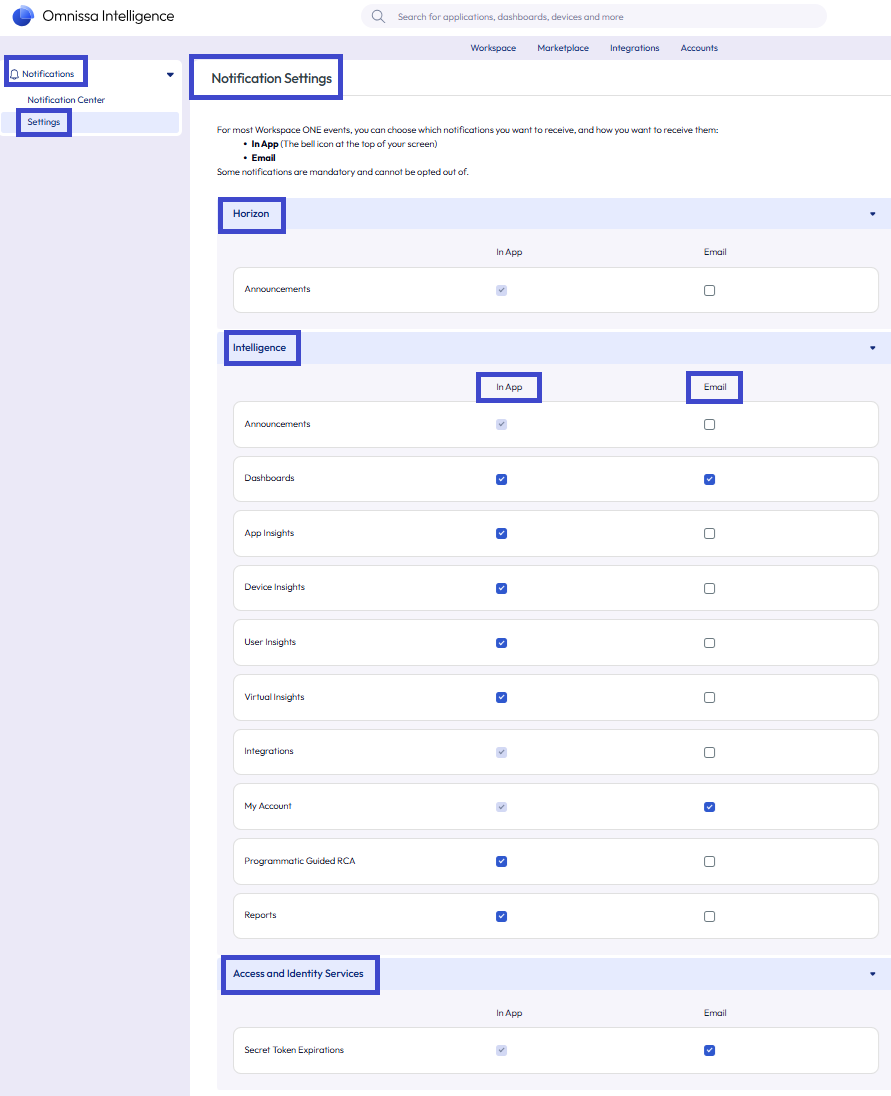The image size is (891, 1096).
Task: Uncheck In App for Reports
Action: tap(501, 916)
